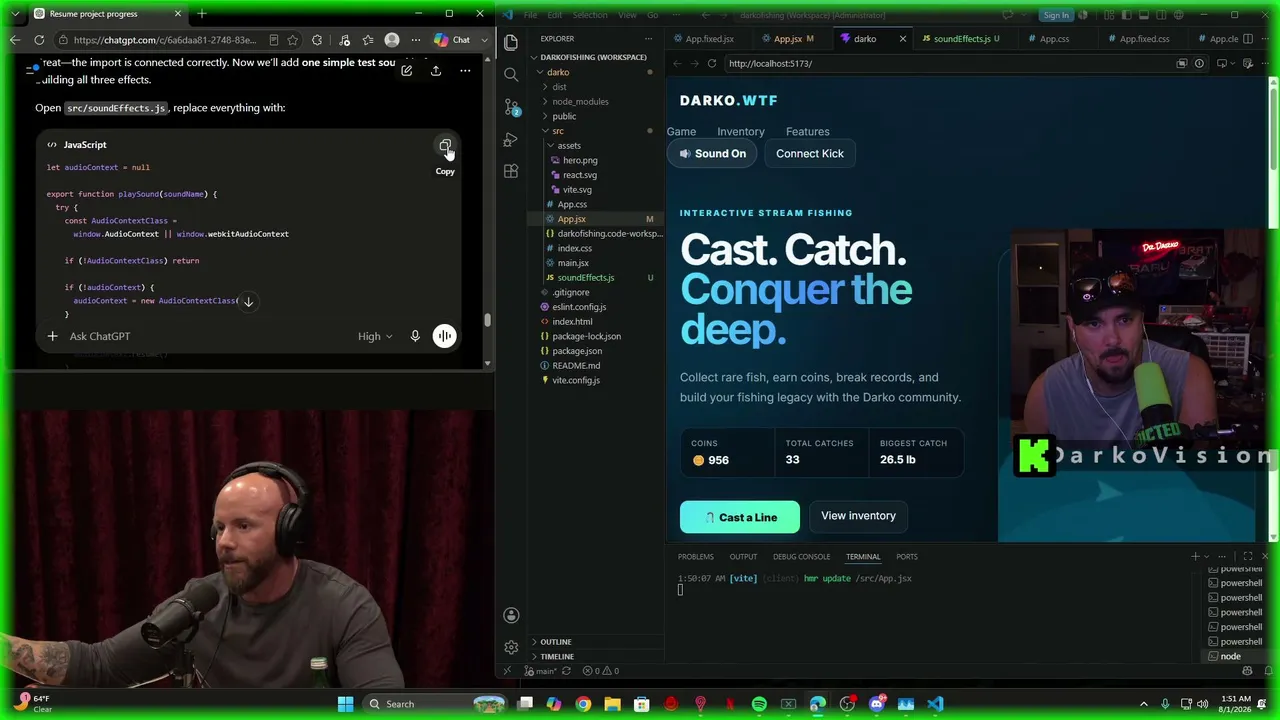Refresh the Edge browser page
Viewport: 1280px width, 720px height.
(39, 40)
